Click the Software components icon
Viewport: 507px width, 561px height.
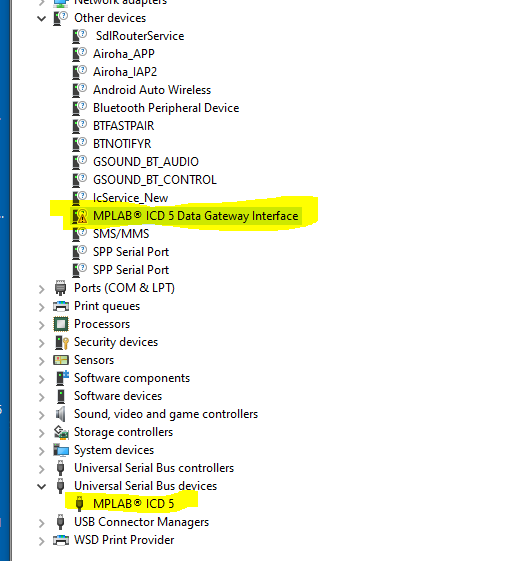[62, 378]
